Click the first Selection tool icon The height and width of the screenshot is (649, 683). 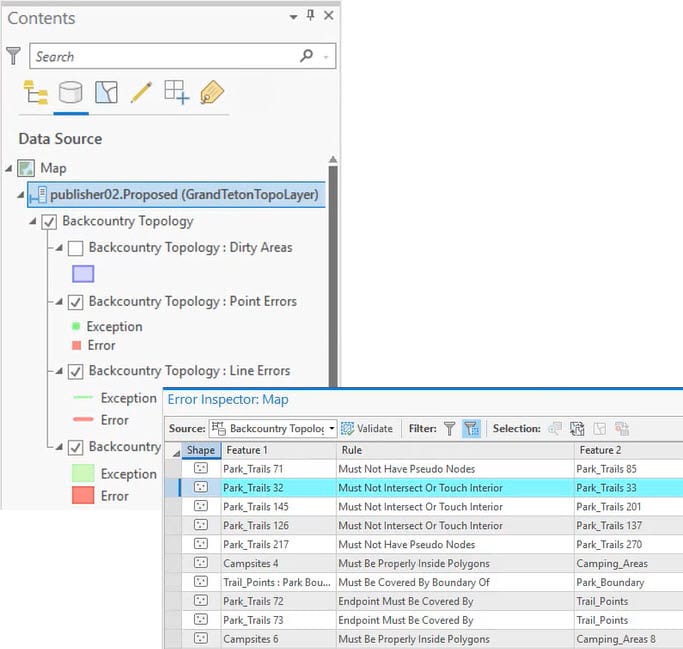point(555,429)
